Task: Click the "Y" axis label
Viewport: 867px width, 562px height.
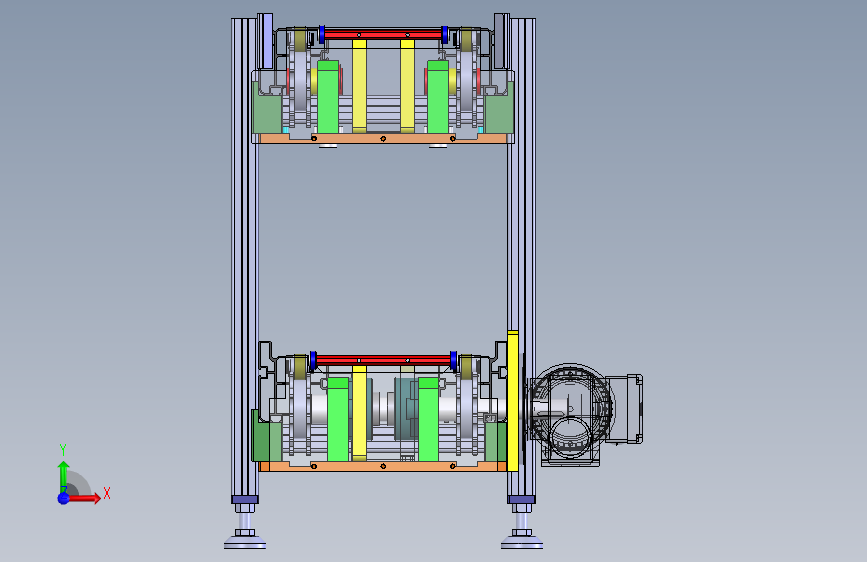Action: (63, 450)
